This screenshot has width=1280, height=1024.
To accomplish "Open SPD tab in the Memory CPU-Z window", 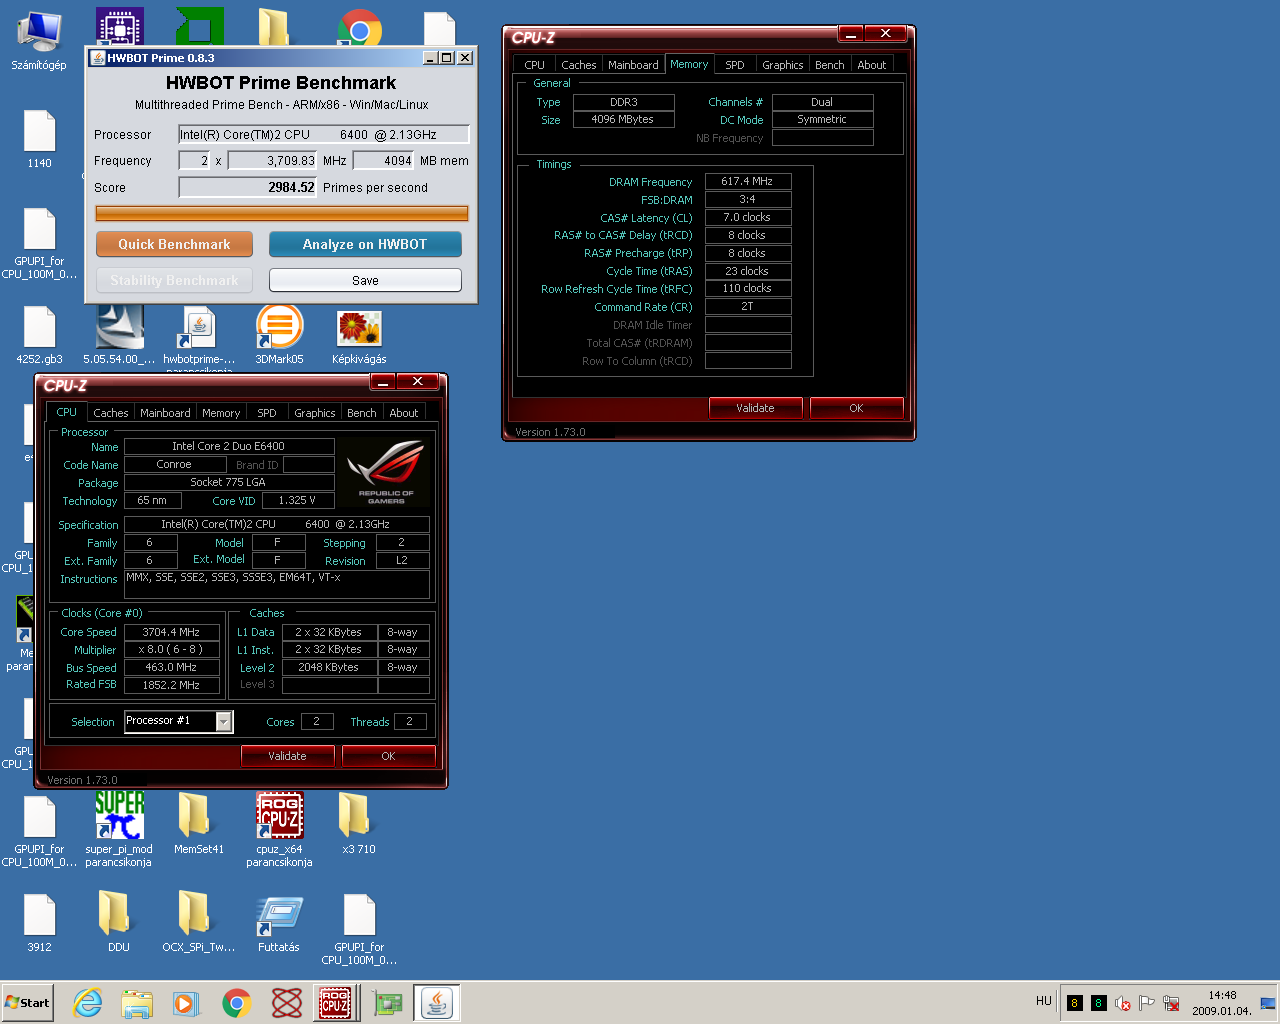I will coord(735,65).
